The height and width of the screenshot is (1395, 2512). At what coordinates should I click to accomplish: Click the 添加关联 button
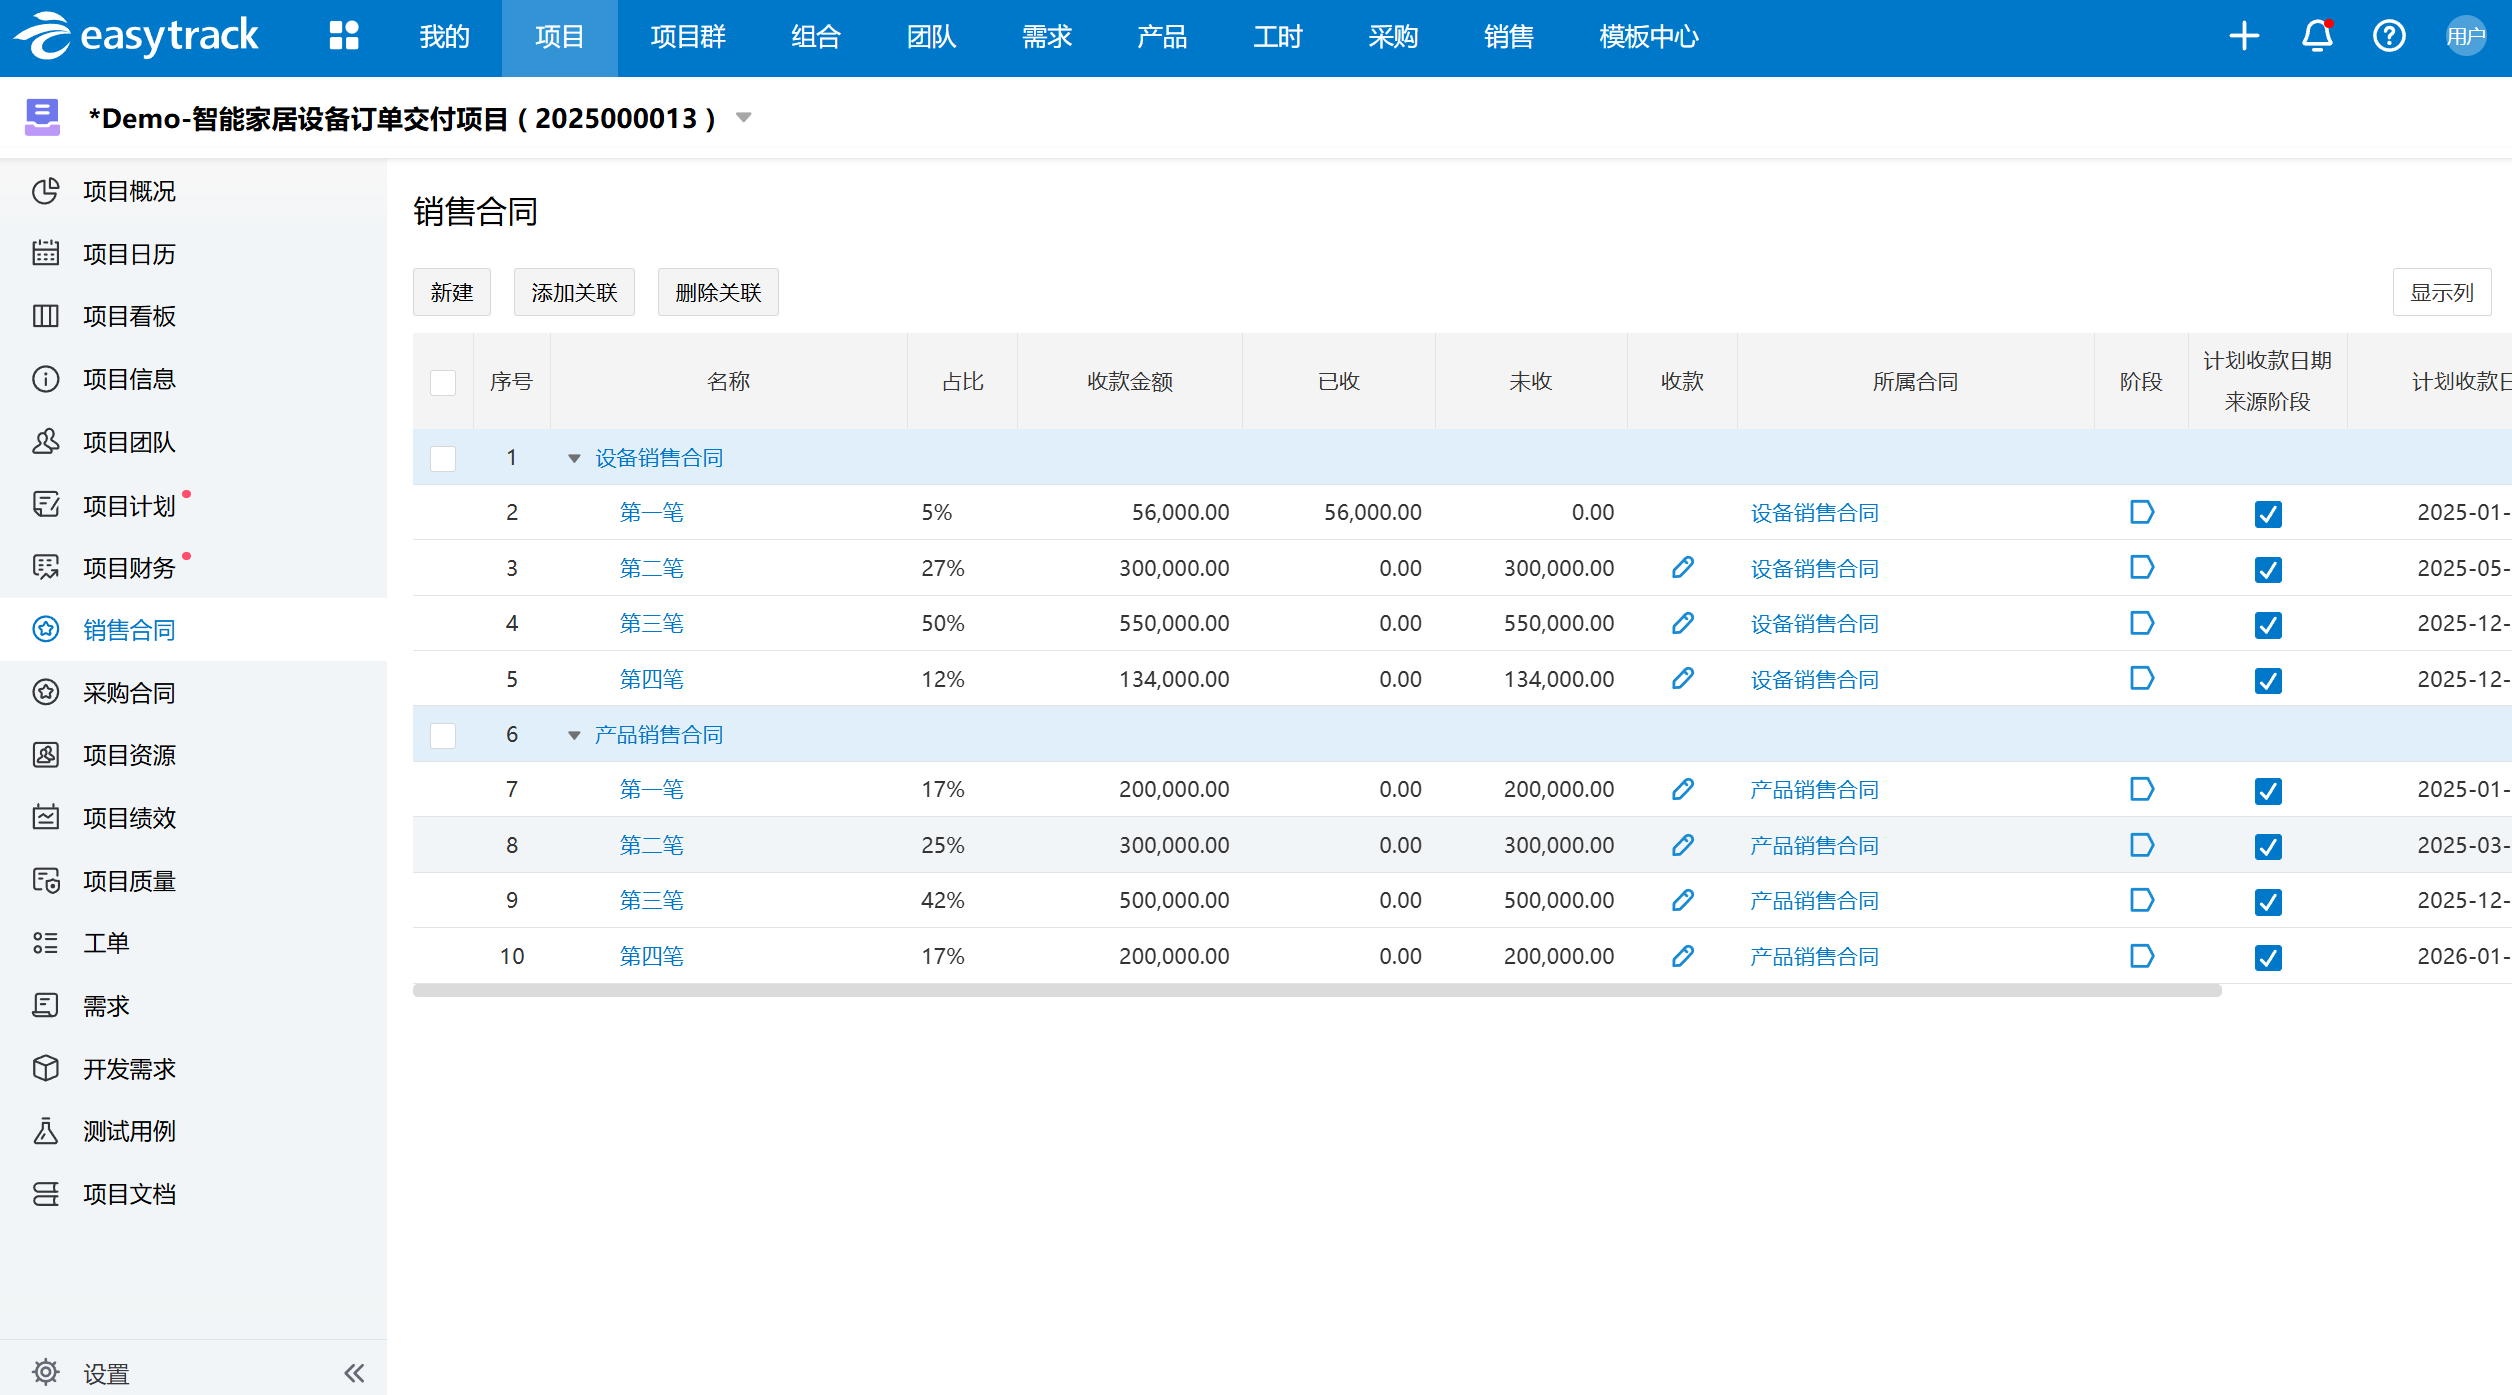pos(574,292)
